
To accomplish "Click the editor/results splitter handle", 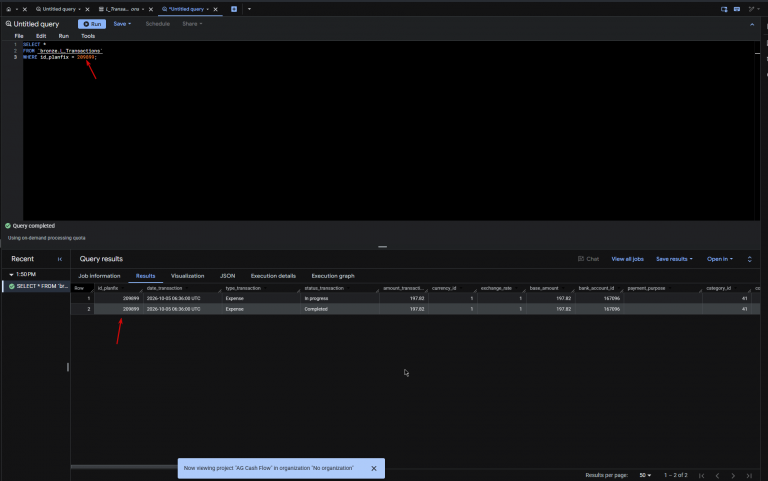I will pos(383,247).
